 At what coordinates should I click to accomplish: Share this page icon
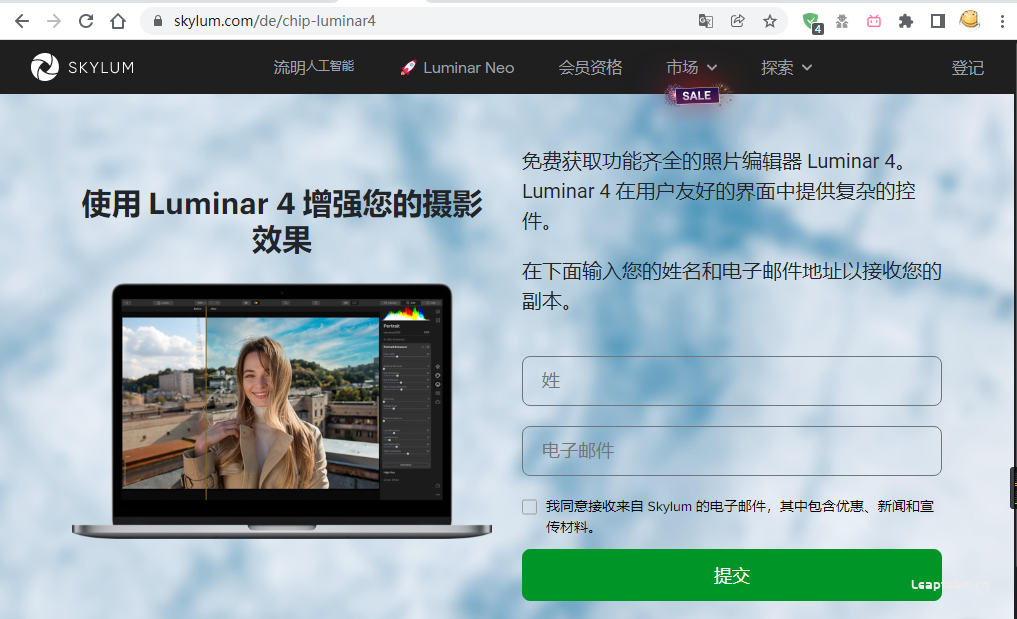[737, 21]
